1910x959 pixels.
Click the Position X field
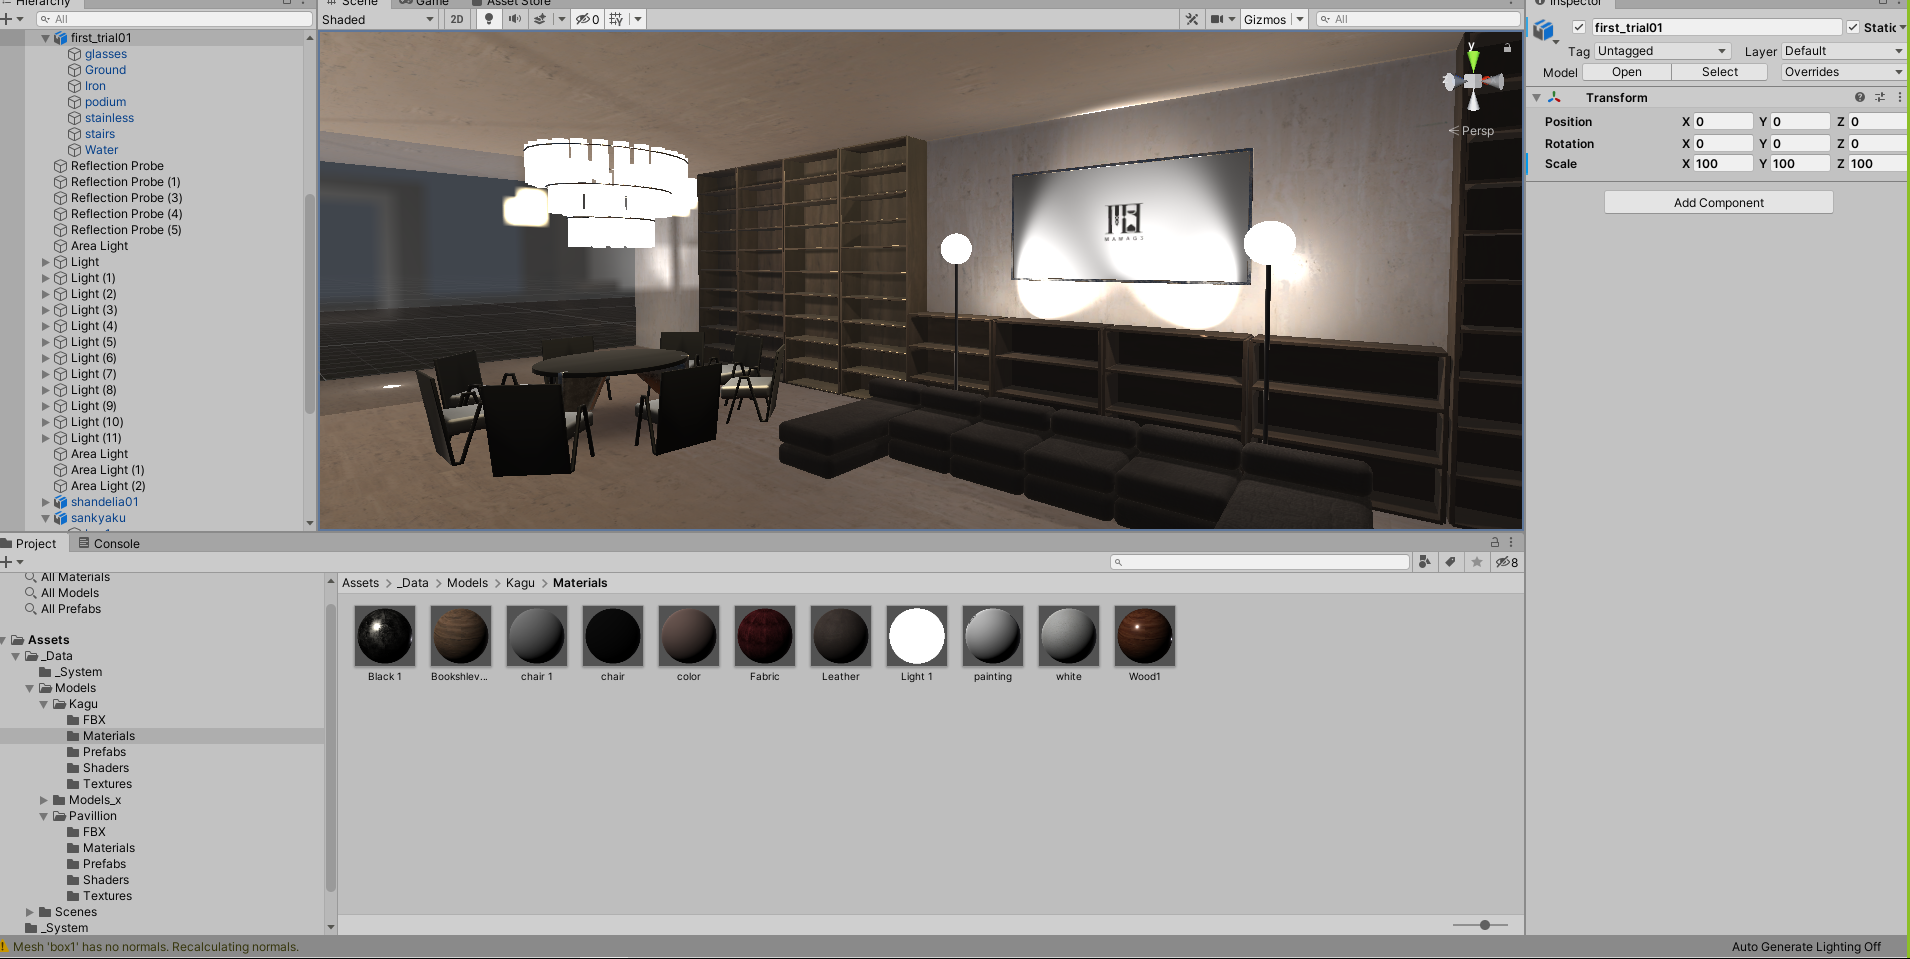[1723, 122]
